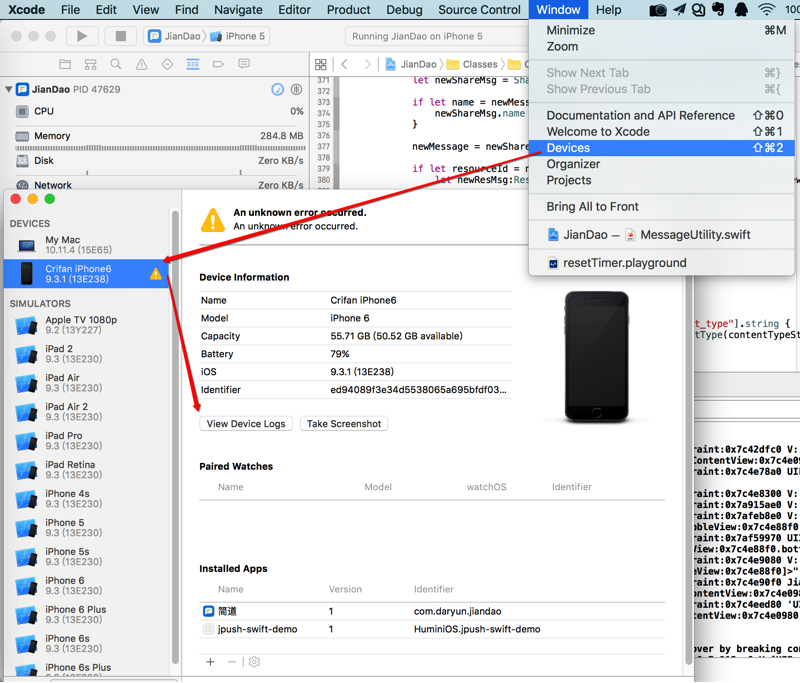This screenshot has height=683, width=800.
Task: Open the Symbol navigator hierarchy icon
Action: click(90, 64)
